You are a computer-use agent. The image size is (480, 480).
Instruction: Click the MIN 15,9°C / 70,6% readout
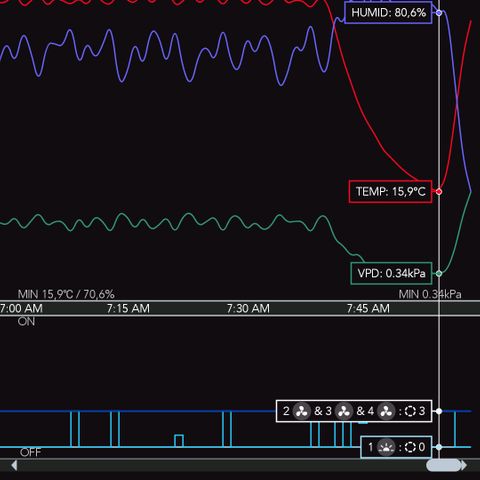click(66, 294)
